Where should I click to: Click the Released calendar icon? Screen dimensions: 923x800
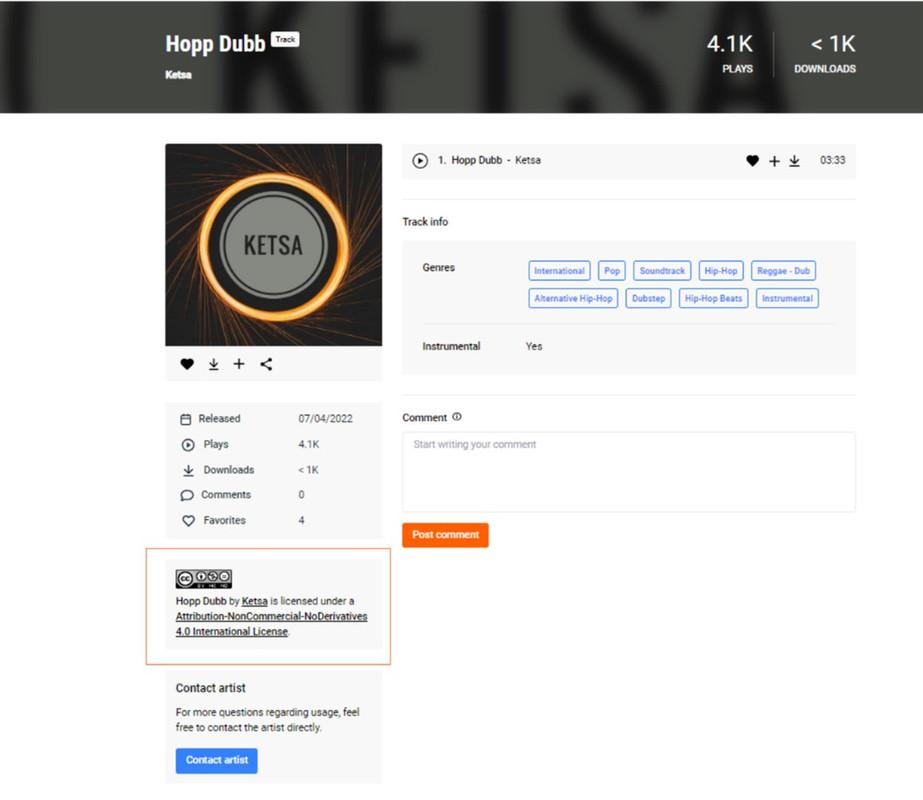coord(185,419)
